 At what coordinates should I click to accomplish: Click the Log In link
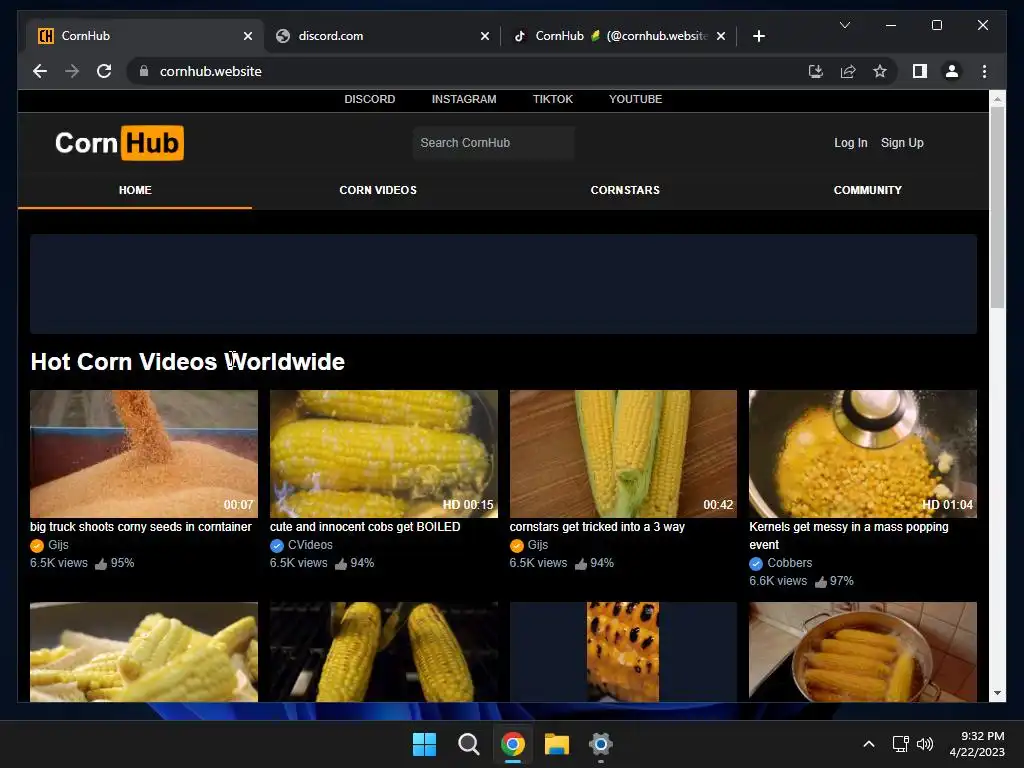pyautogui.click(x=850, y=142)
